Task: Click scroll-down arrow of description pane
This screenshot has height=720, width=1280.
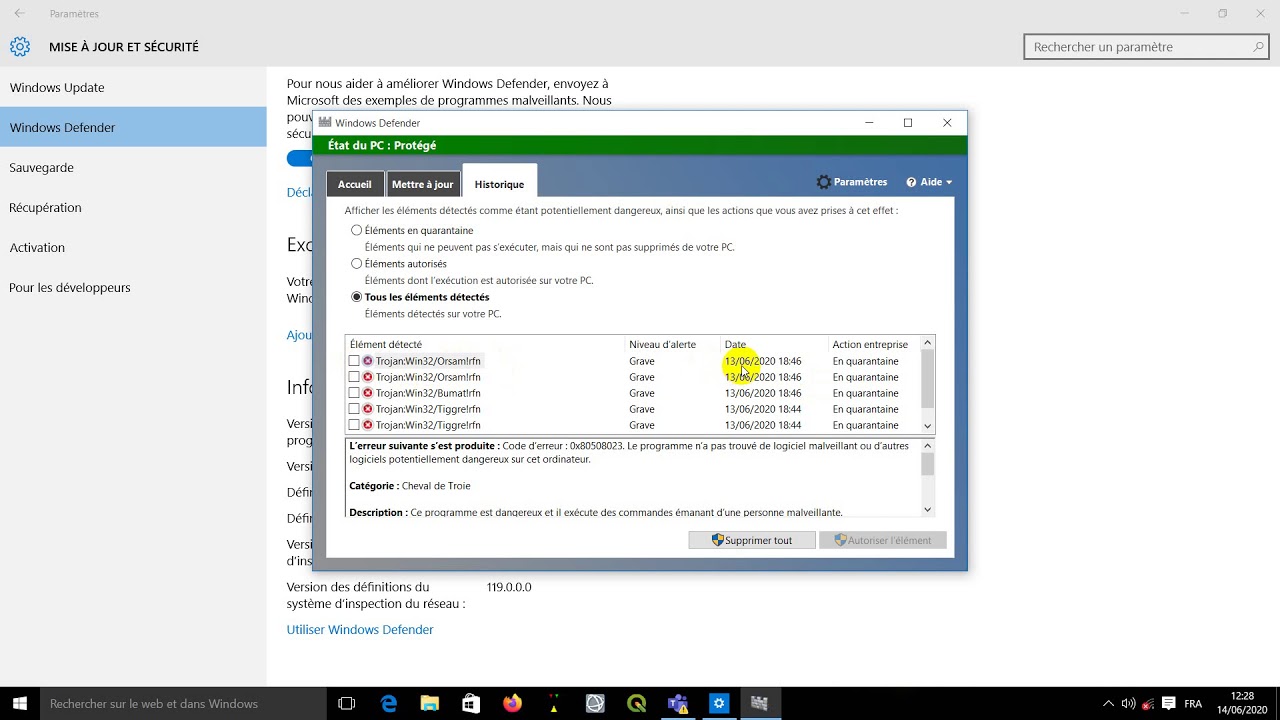Action: click(x=927, y=509)
